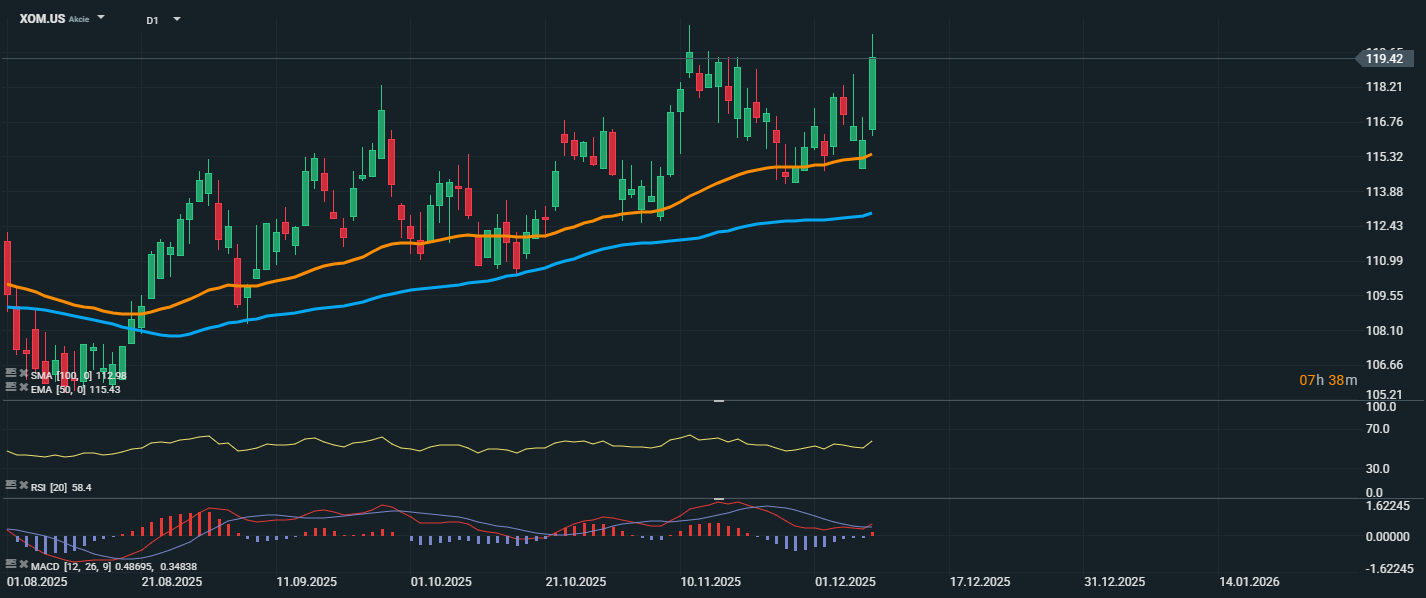1426x598 pixels.
Task: Click the 119.42 current price tag
Action: 1386,59
